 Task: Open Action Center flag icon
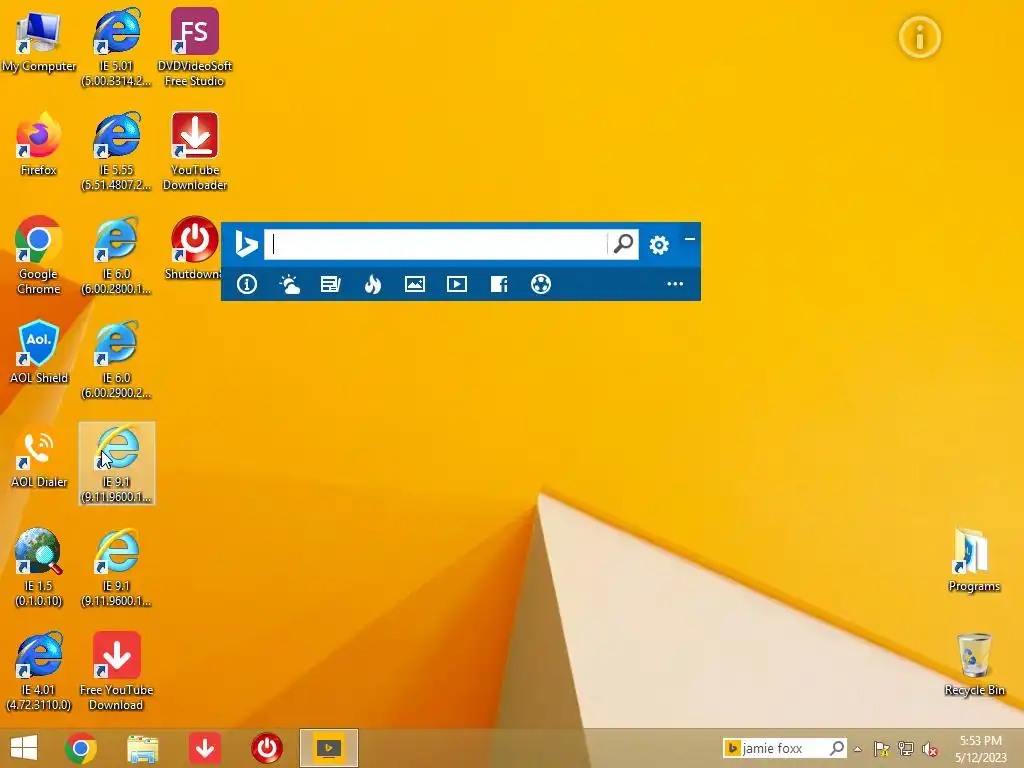(882, 749)
